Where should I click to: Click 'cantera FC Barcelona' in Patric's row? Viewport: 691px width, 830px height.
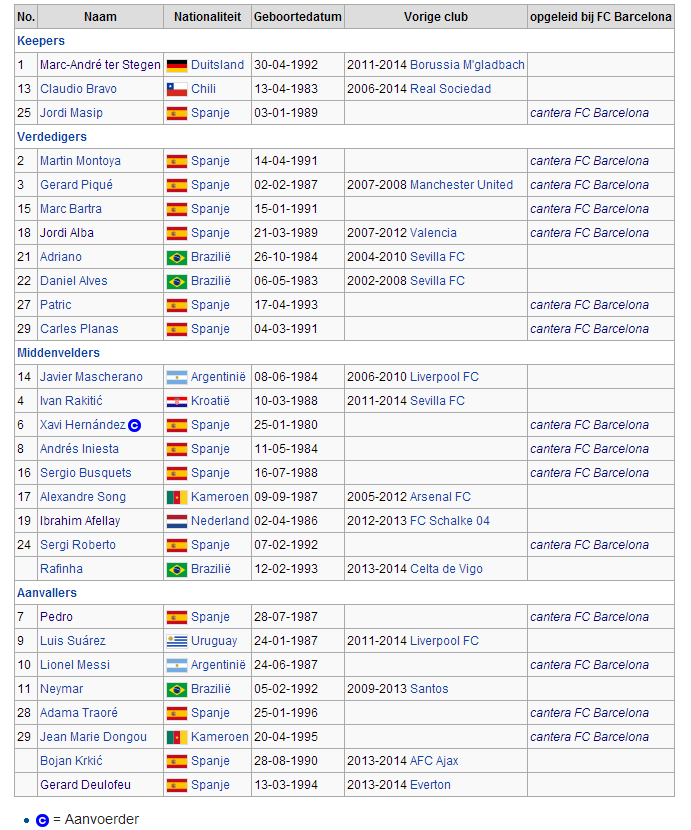pyautogui.click(x=589, y=305)
